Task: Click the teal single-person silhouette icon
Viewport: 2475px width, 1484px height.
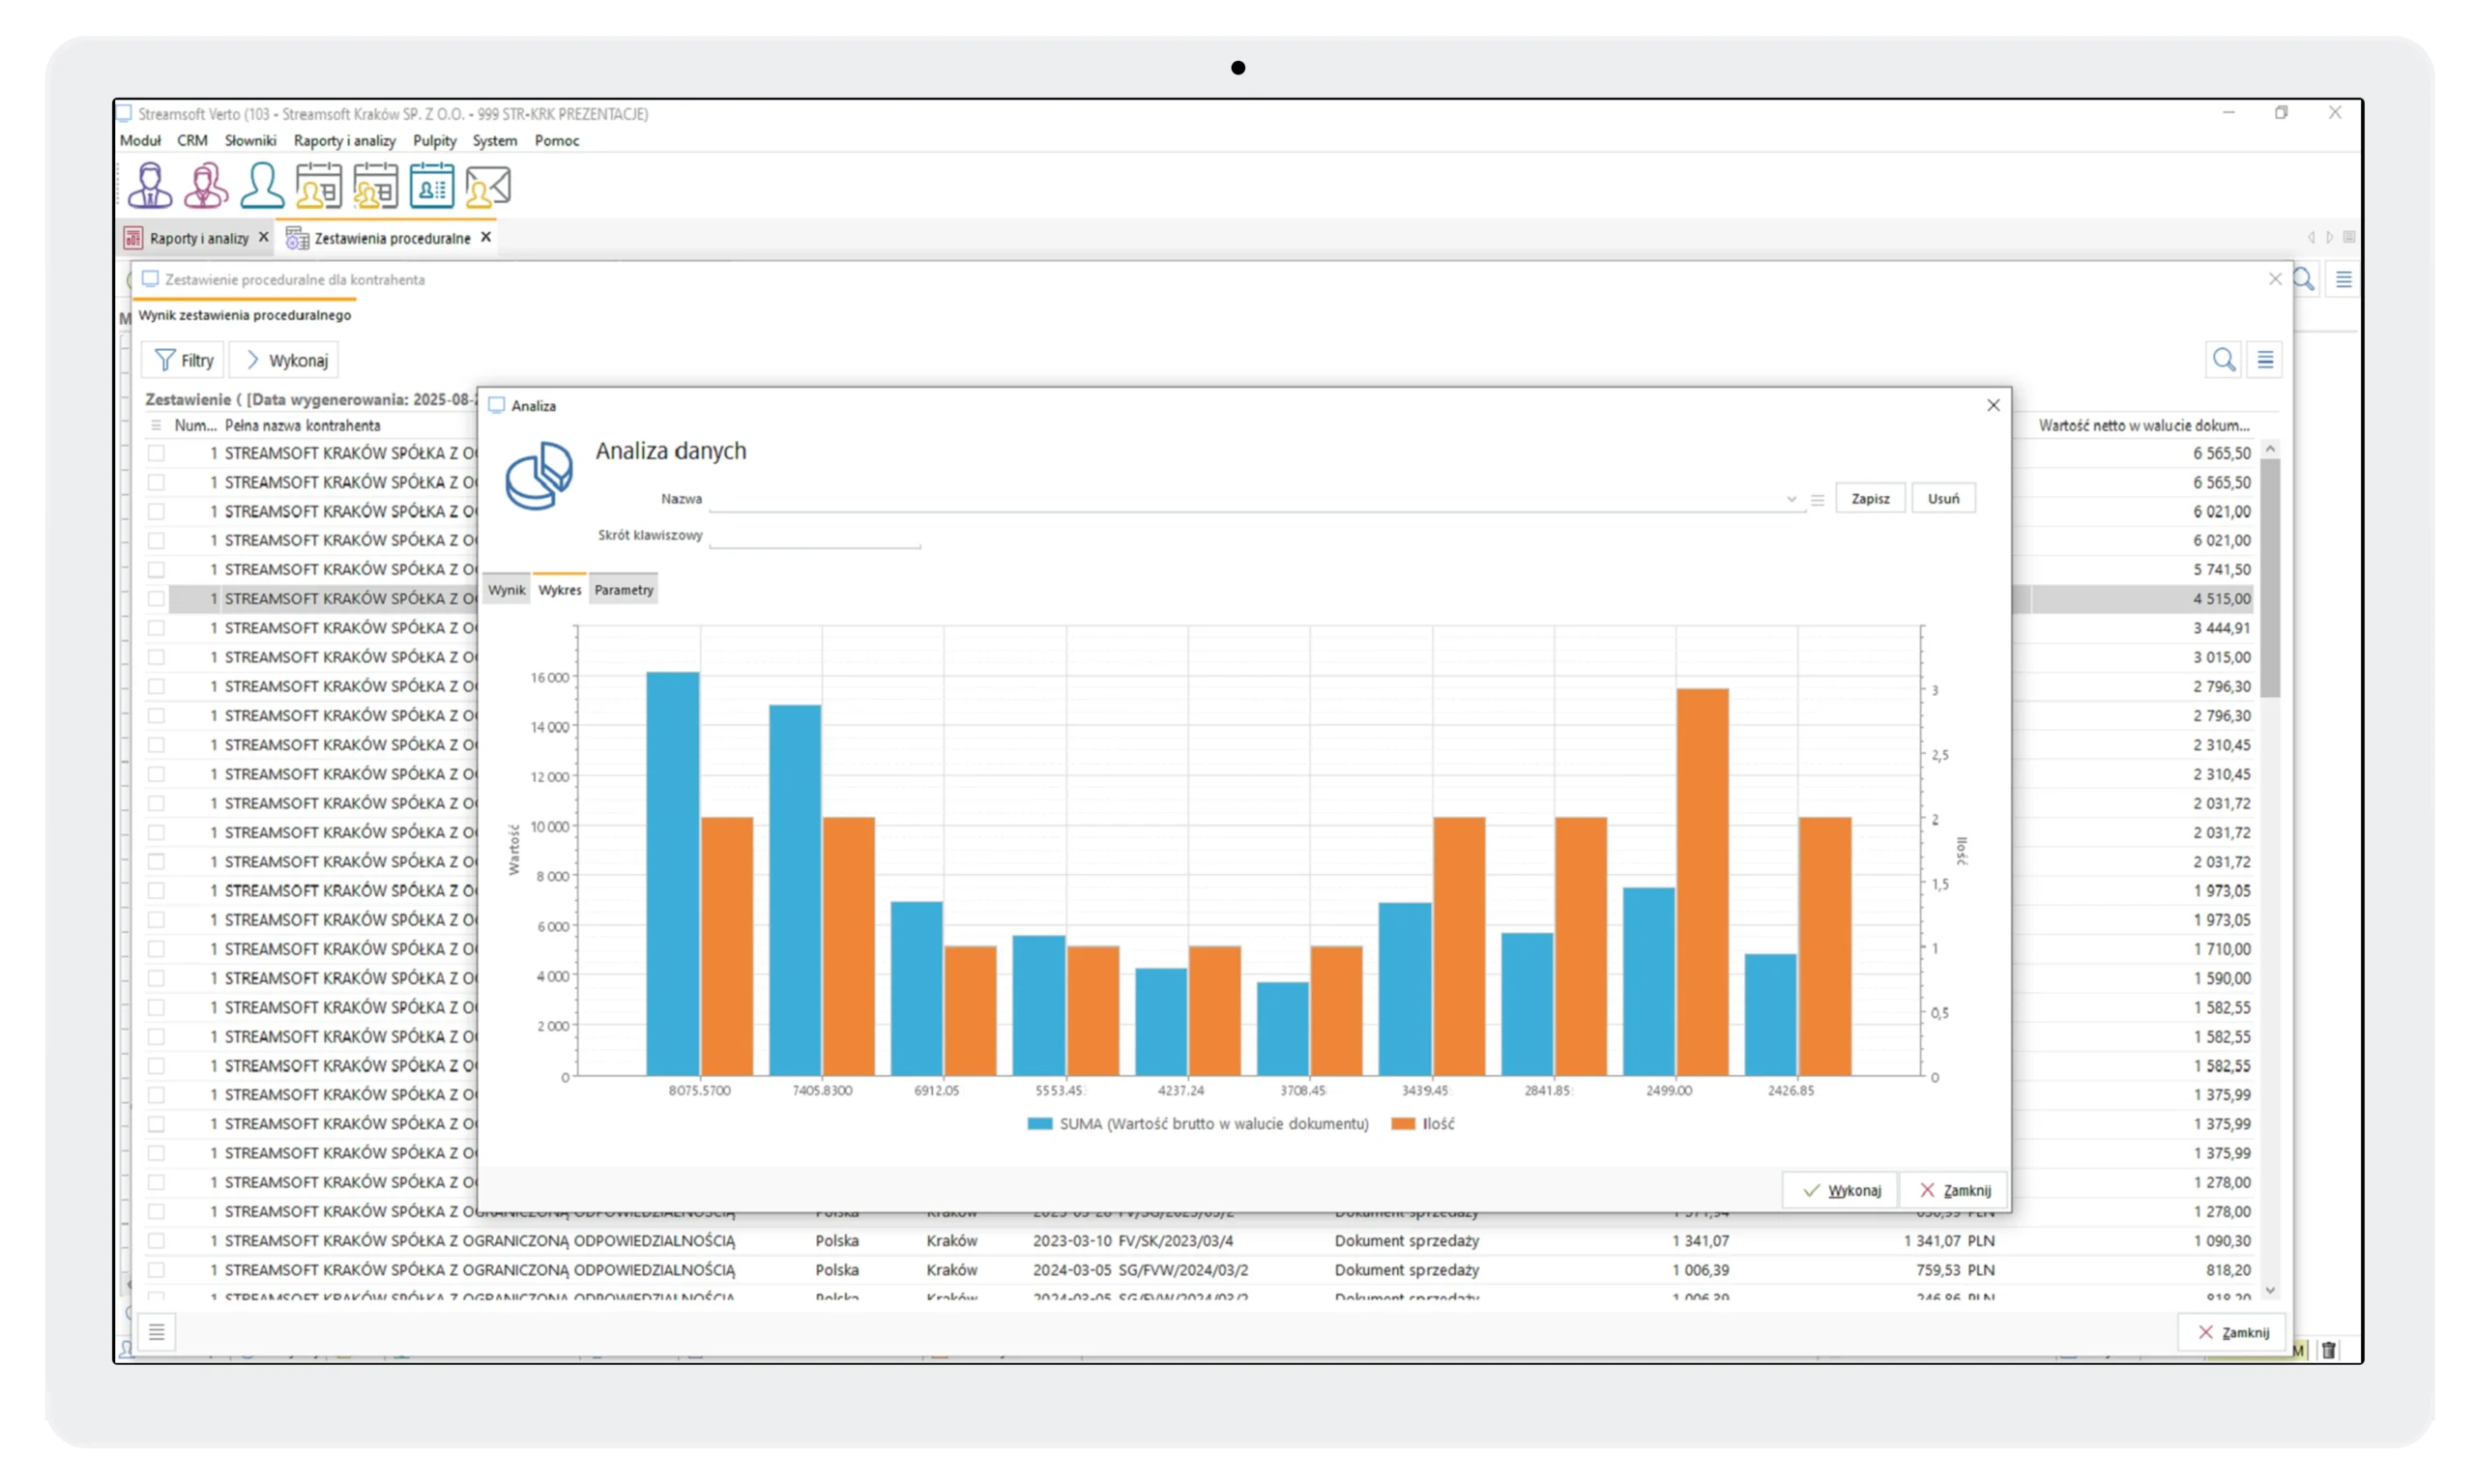Action: click(262, 186)
